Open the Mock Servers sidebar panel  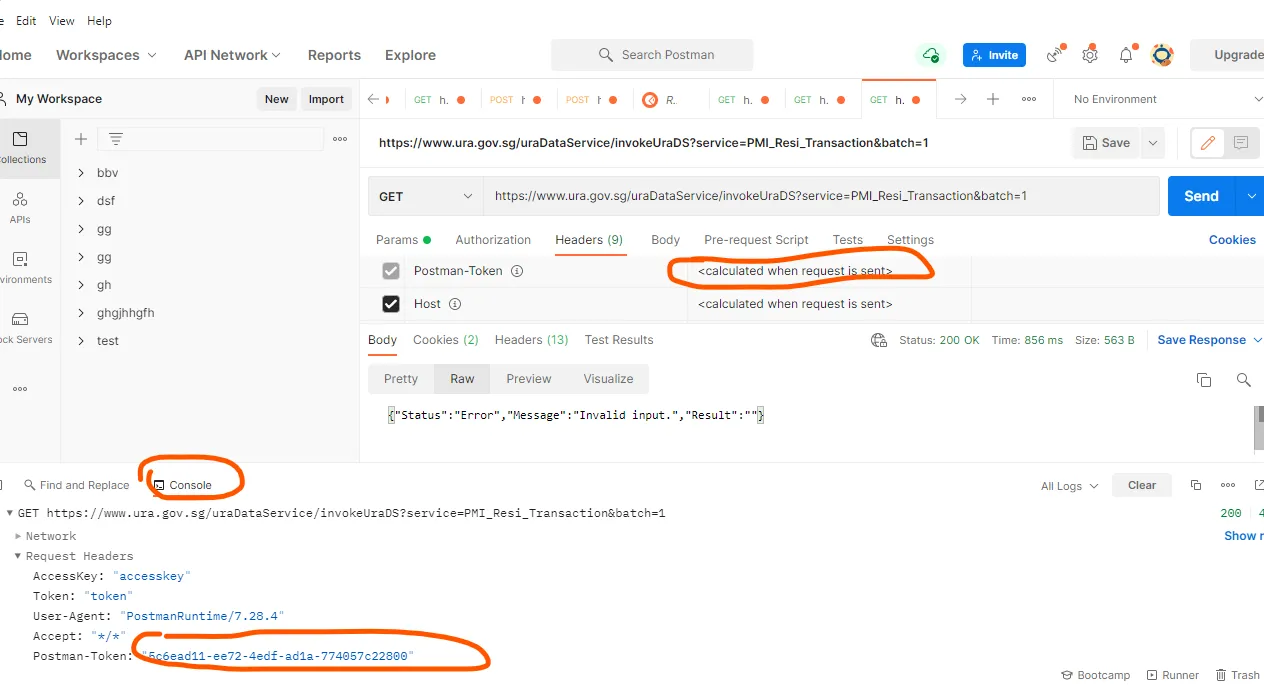pos(20,327)
